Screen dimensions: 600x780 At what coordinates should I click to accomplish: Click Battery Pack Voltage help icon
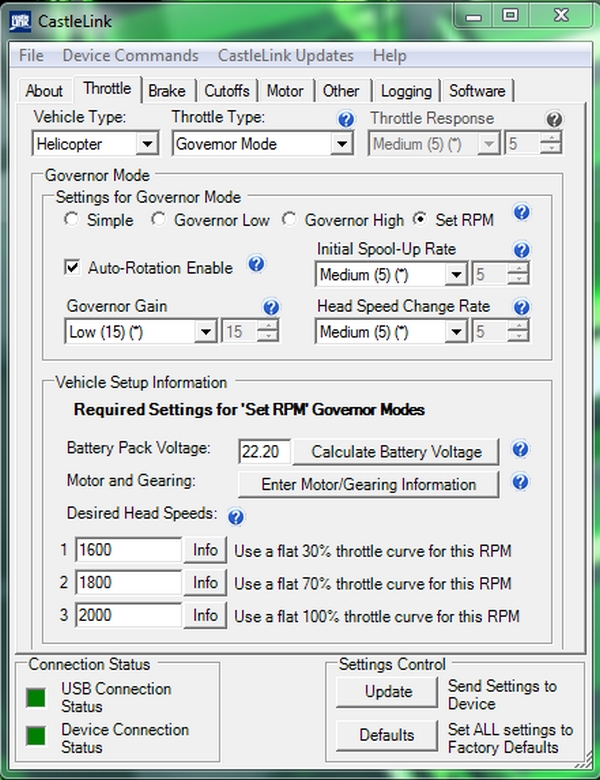pyautogui.click(x=520, y=449)
